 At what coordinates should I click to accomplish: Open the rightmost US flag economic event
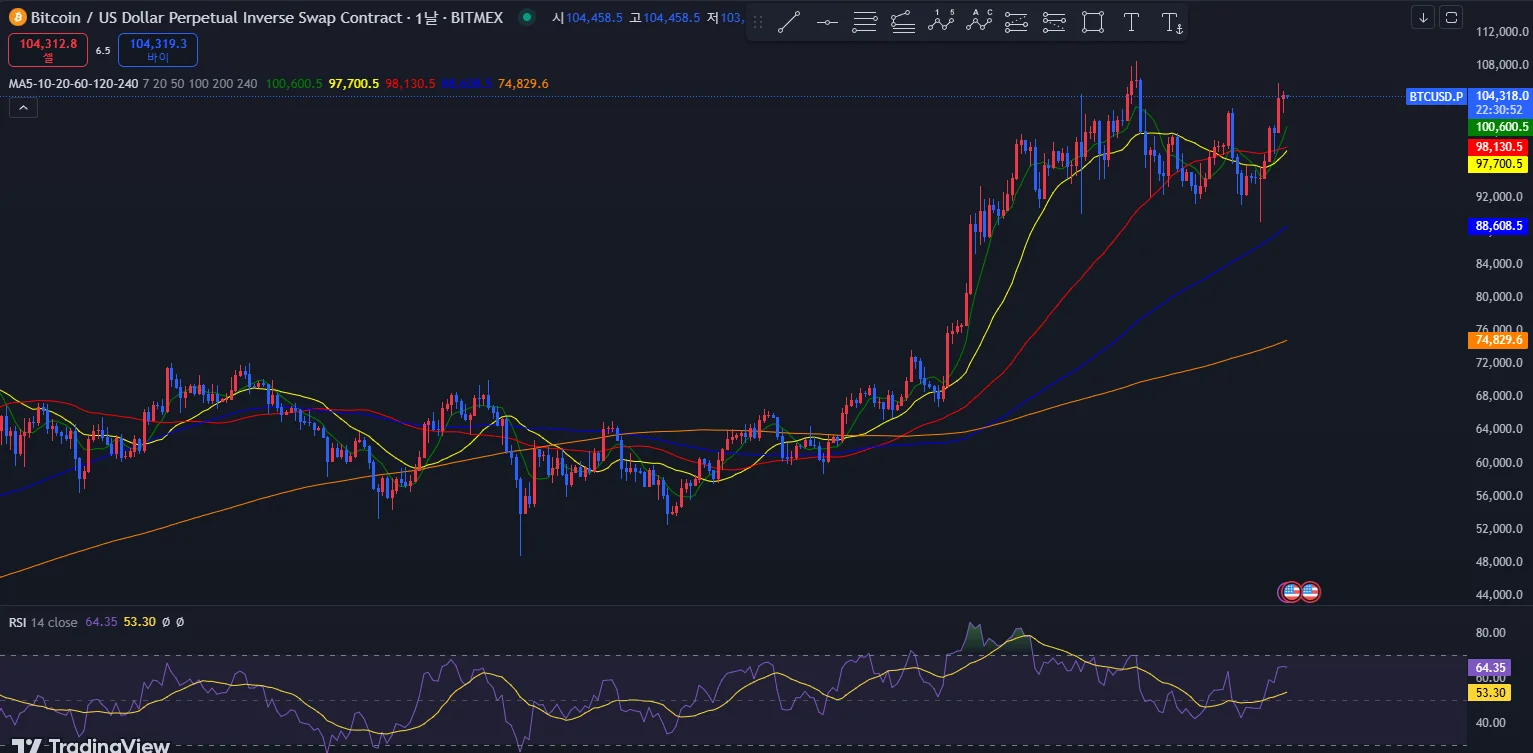point(1310,592)
